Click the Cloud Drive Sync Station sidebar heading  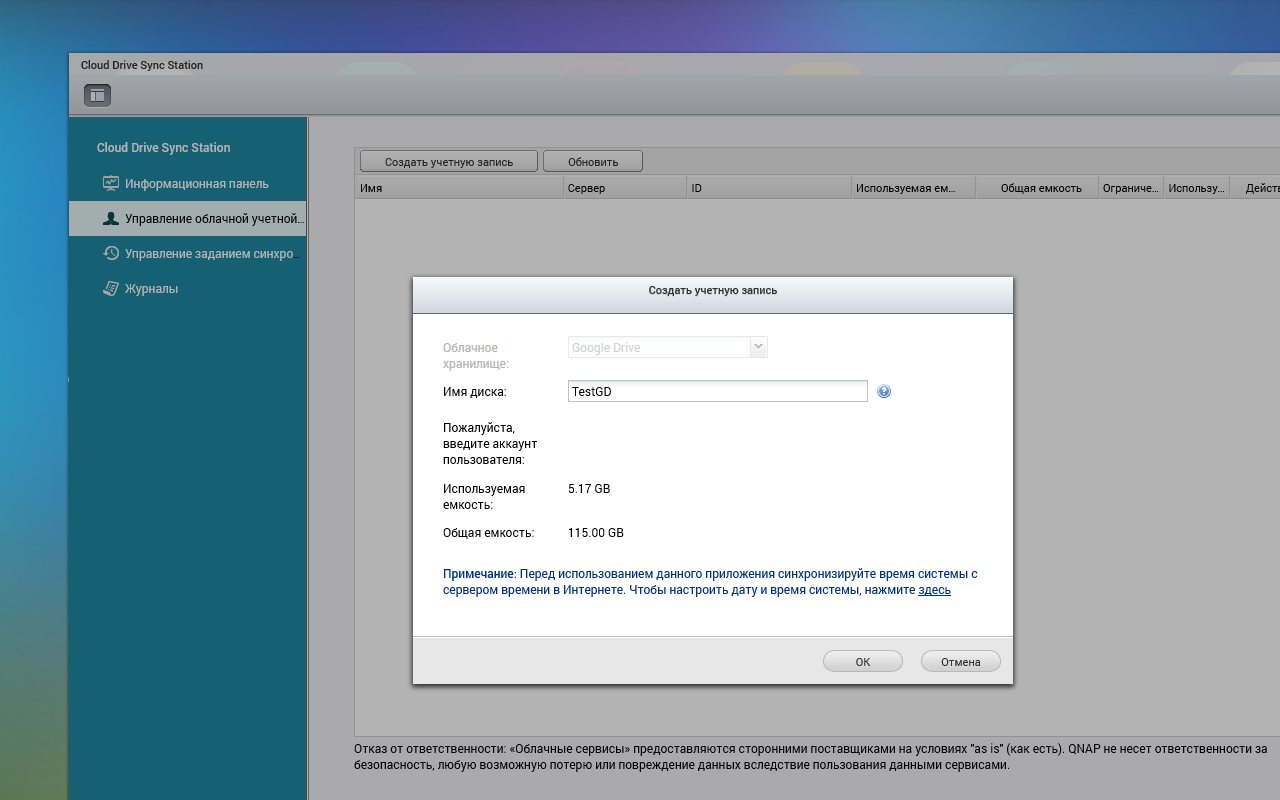163,147
